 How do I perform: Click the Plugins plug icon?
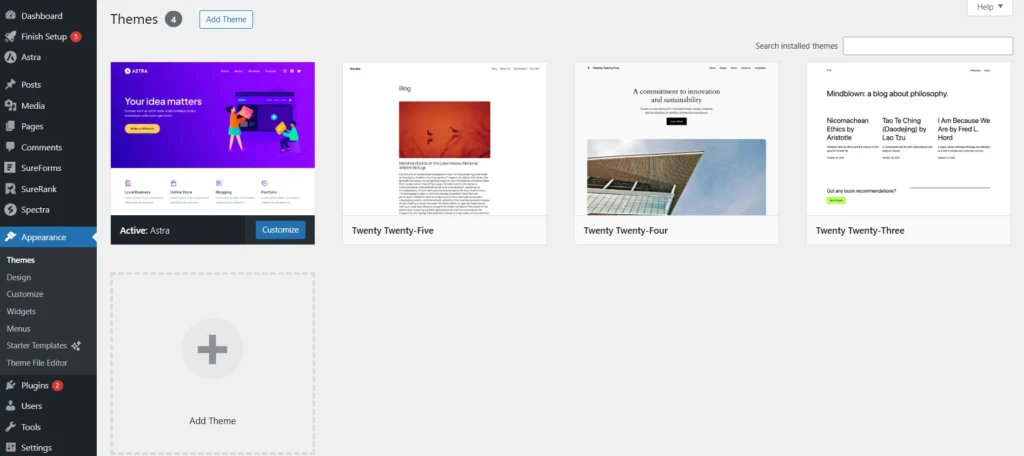point(10,385)
